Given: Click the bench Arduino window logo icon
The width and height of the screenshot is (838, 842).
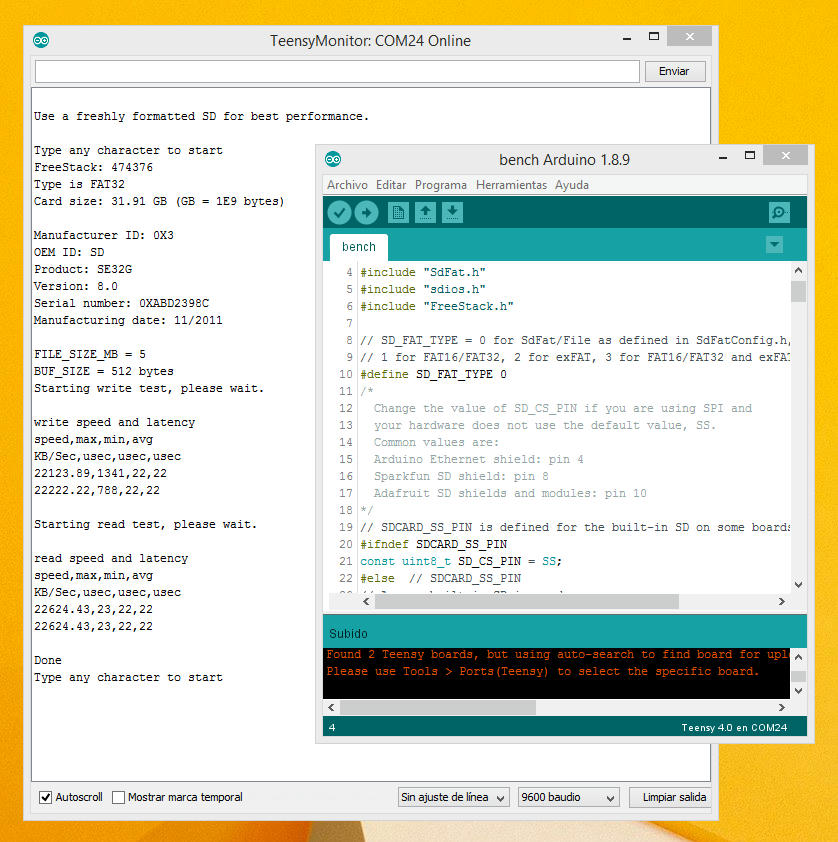Looking at the screenshot, I should [334, 159].
